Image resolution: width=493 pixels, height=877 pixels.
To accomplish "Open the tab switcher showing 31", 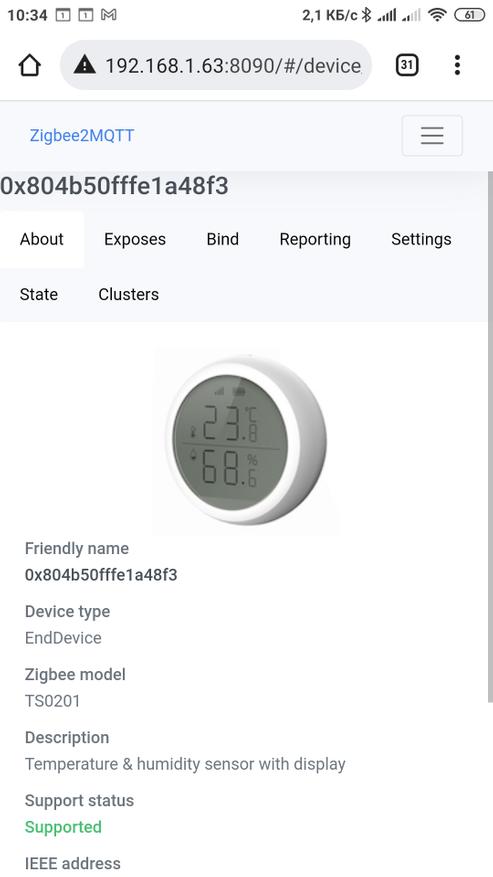I will (407, 65).
